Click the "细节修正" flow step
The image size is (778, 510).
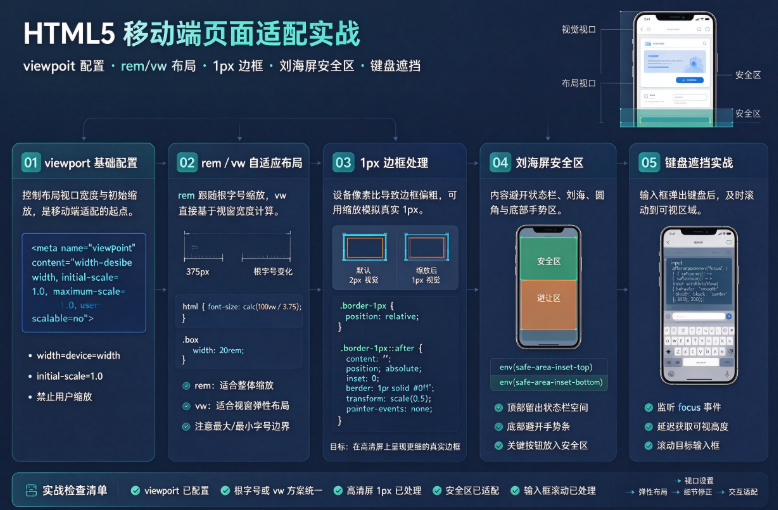click(698, 492)
